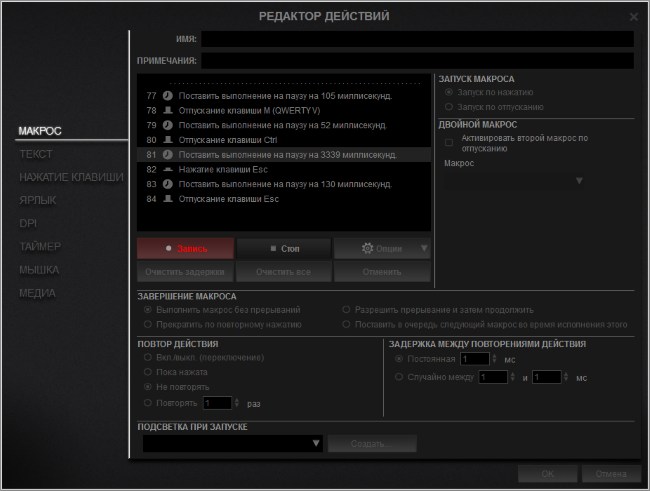Open the ТАЙМЕР section in sidebar
Image resolution: width=650 pixels, height=491 pixels.
(x=40, y=246)
